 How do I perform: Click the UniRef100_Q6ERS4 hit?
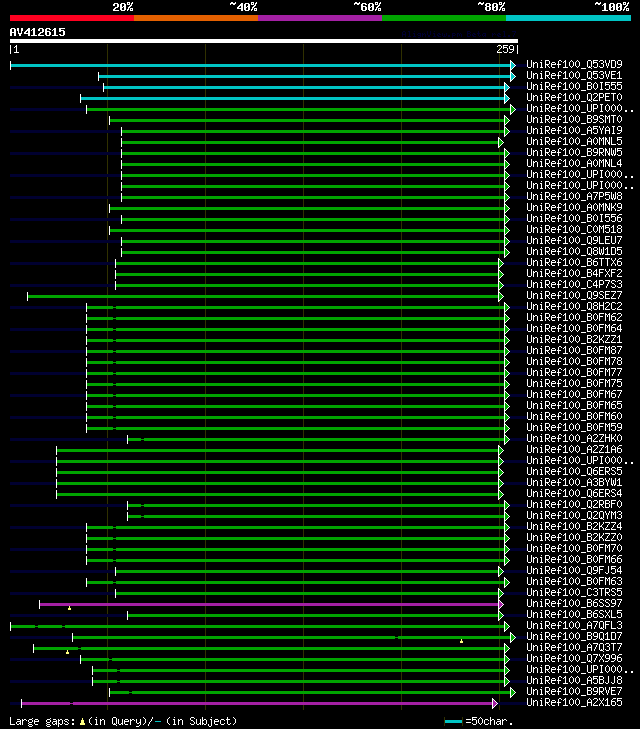[574, 493]
